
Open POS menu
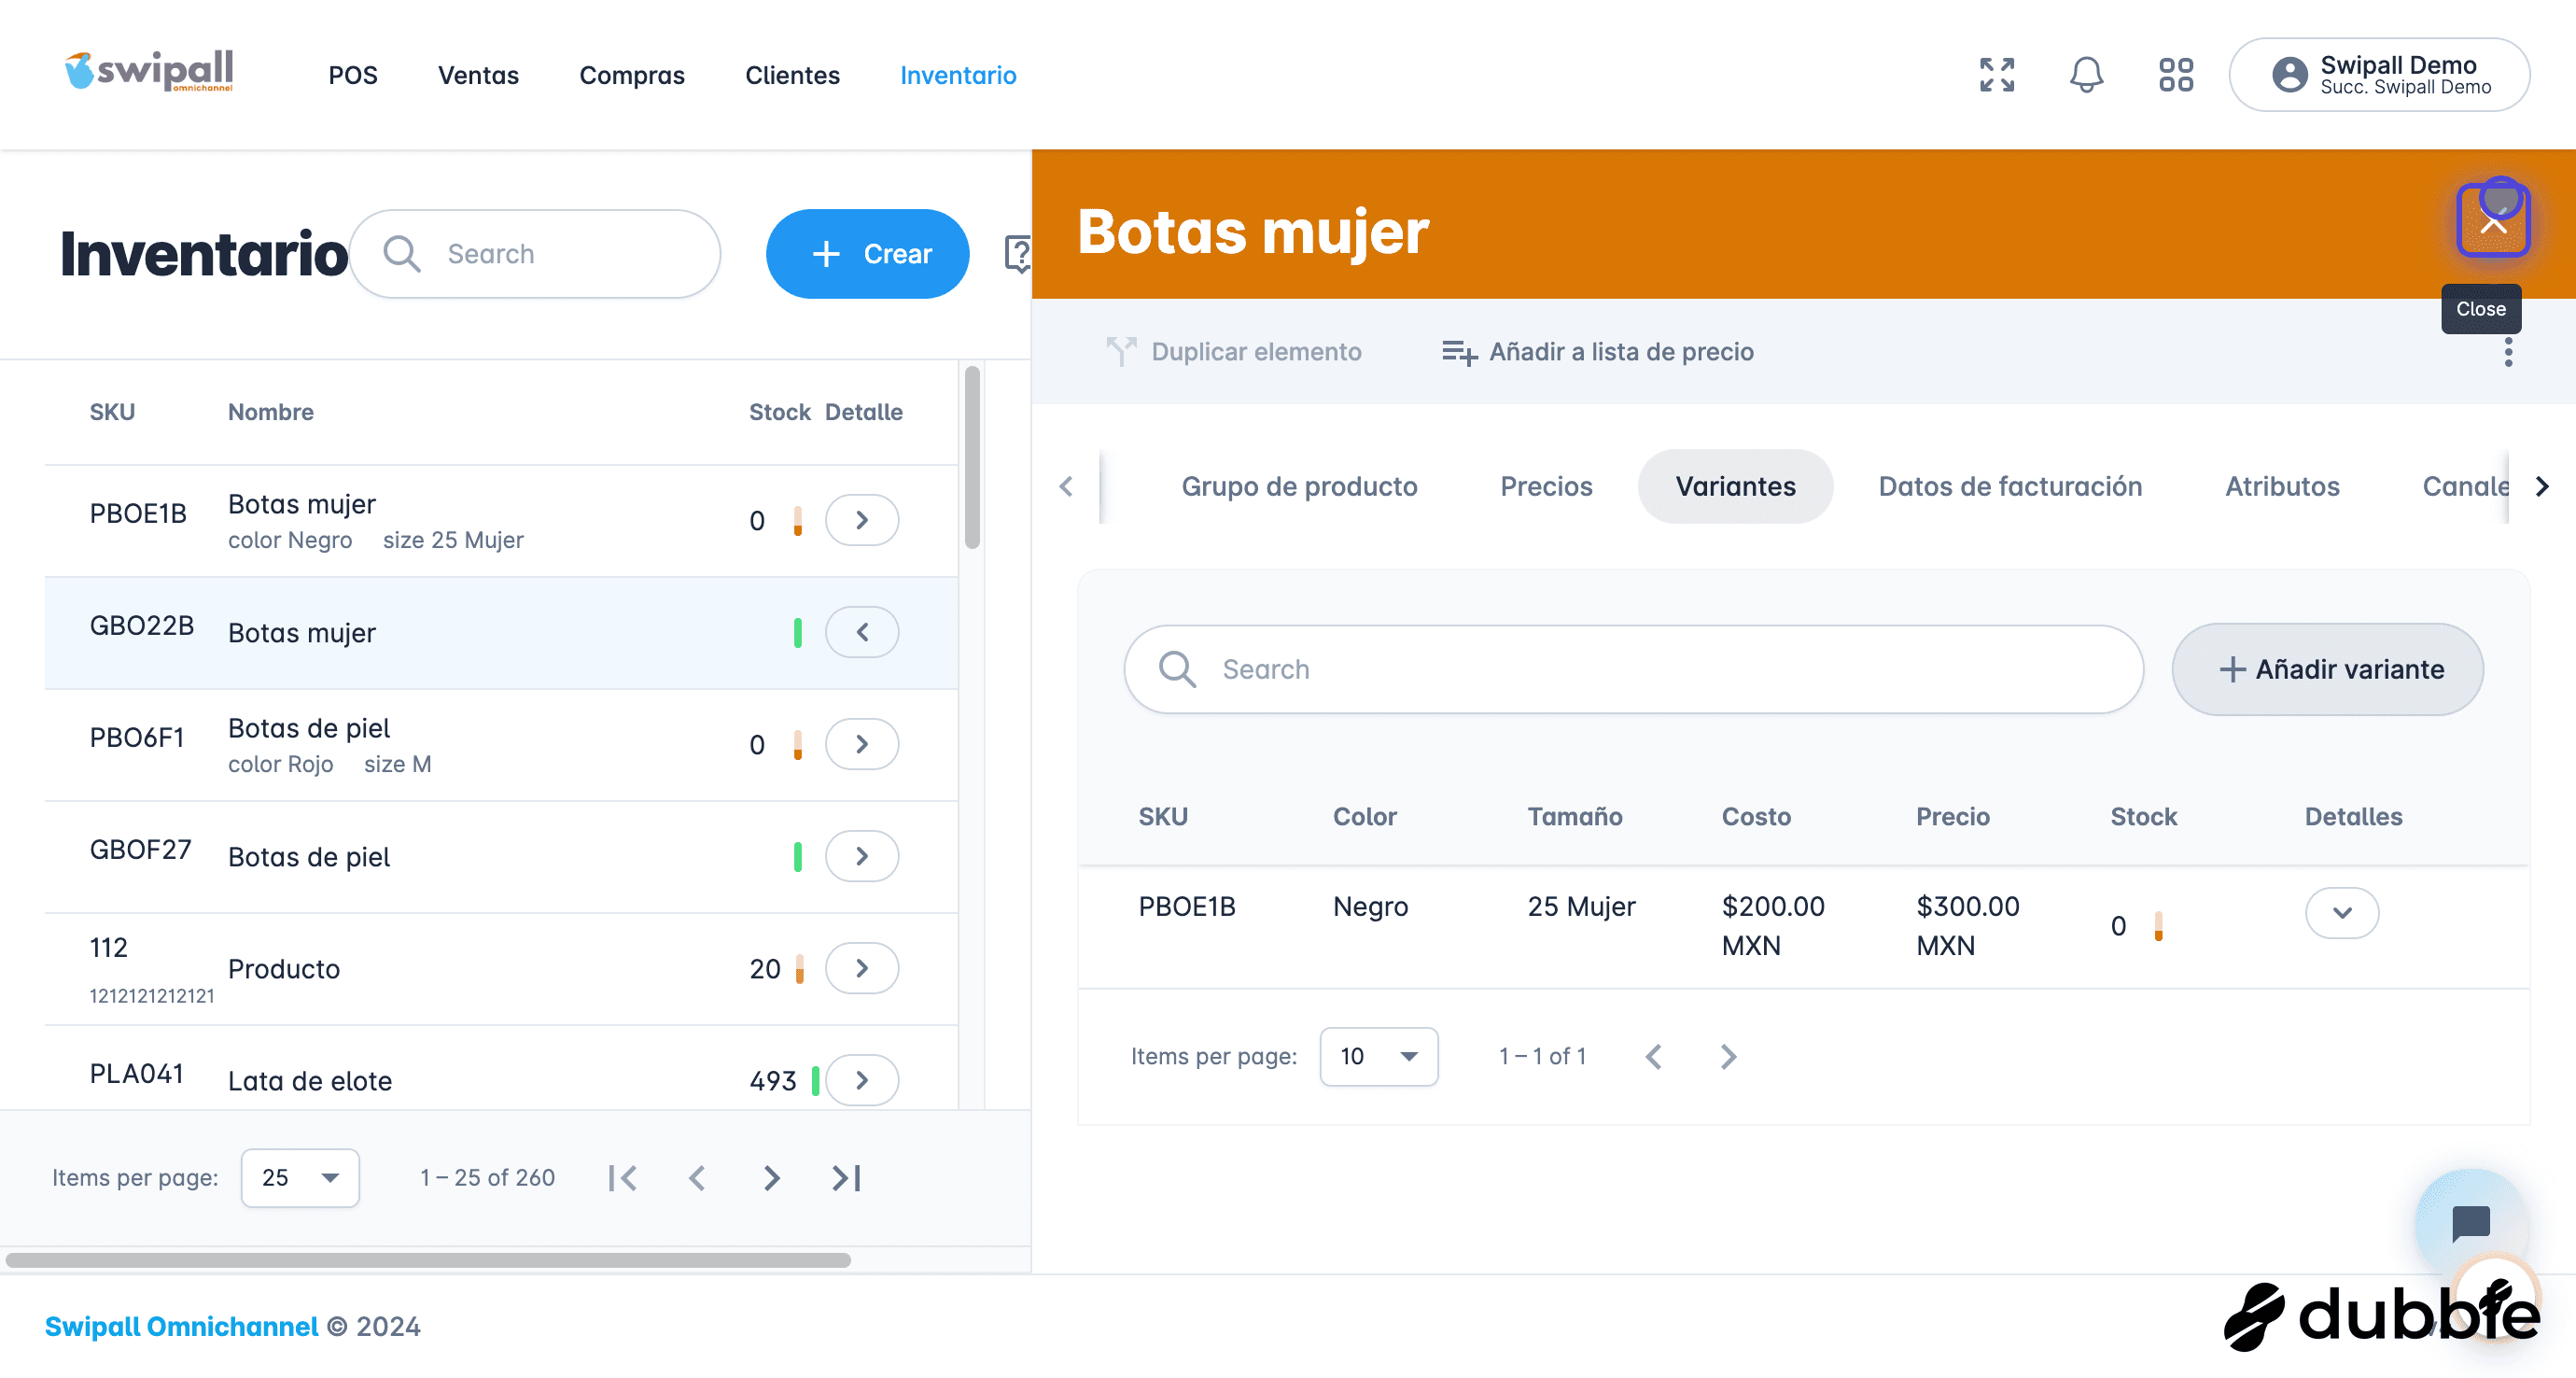[x=353, y=75]
